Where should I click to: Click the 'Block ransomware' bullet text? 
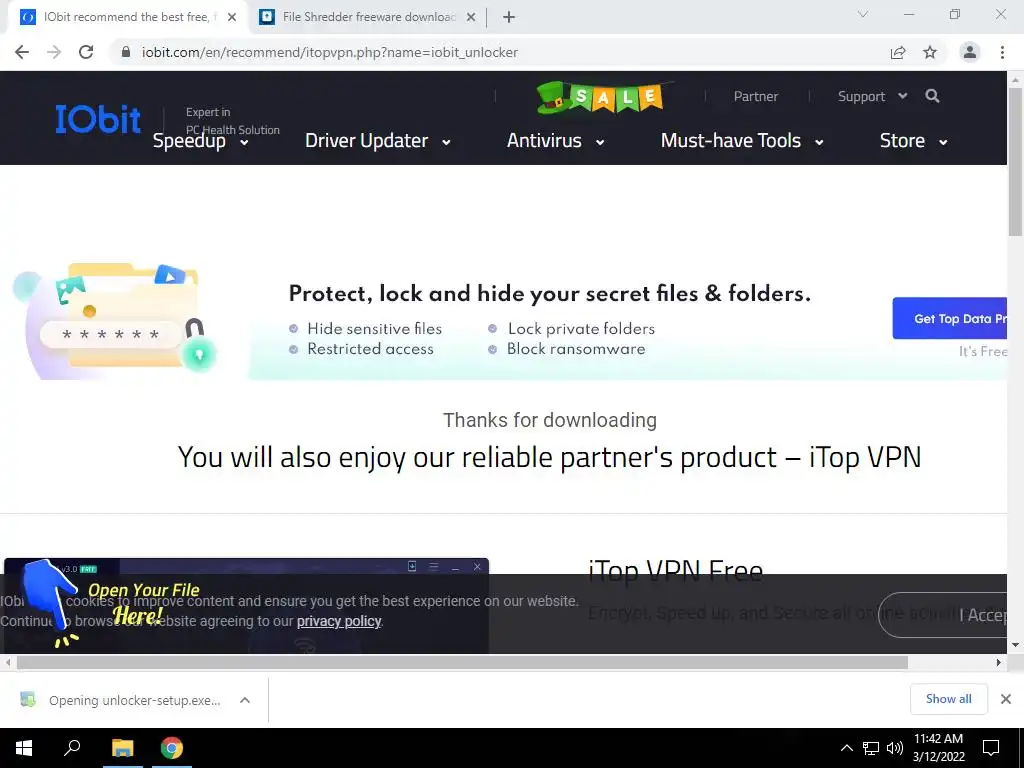(x=576, y=349)
